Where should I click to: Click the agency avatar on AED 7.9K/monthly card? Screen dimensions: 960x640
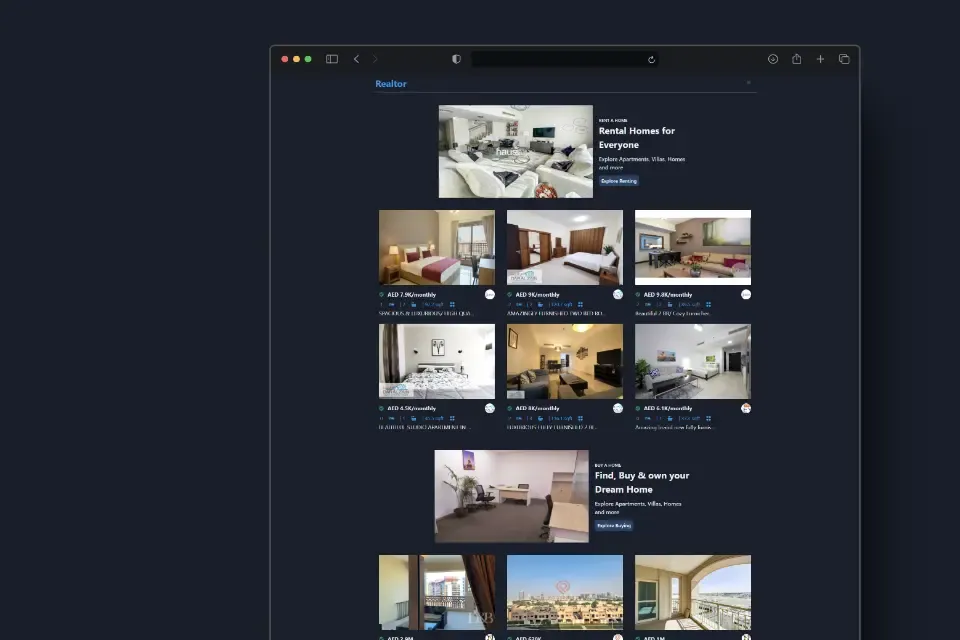(490, 295)
